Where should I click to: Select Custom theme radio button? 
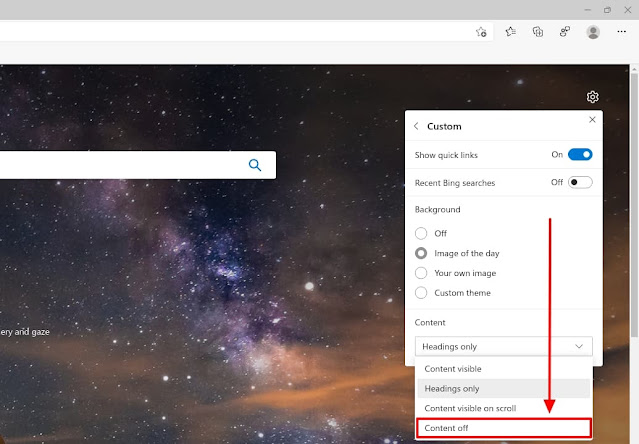tap(421, 292)
